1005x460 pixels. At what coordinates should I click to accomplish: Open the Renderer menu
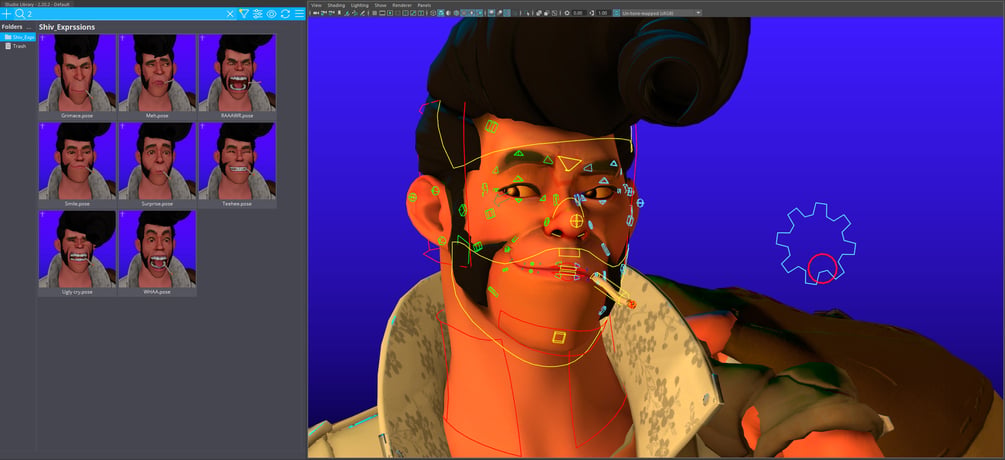[403, 5]
